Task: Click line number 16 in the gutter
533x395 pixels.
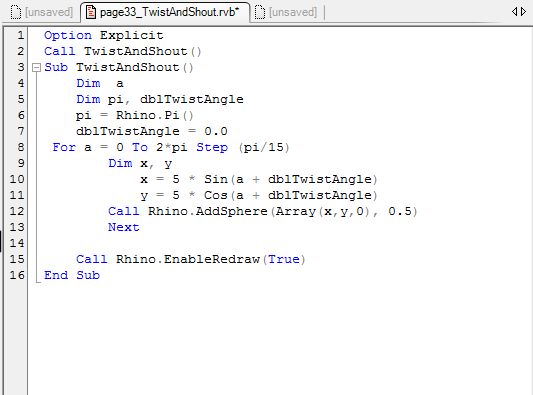Action: click(x=17, y=275)
